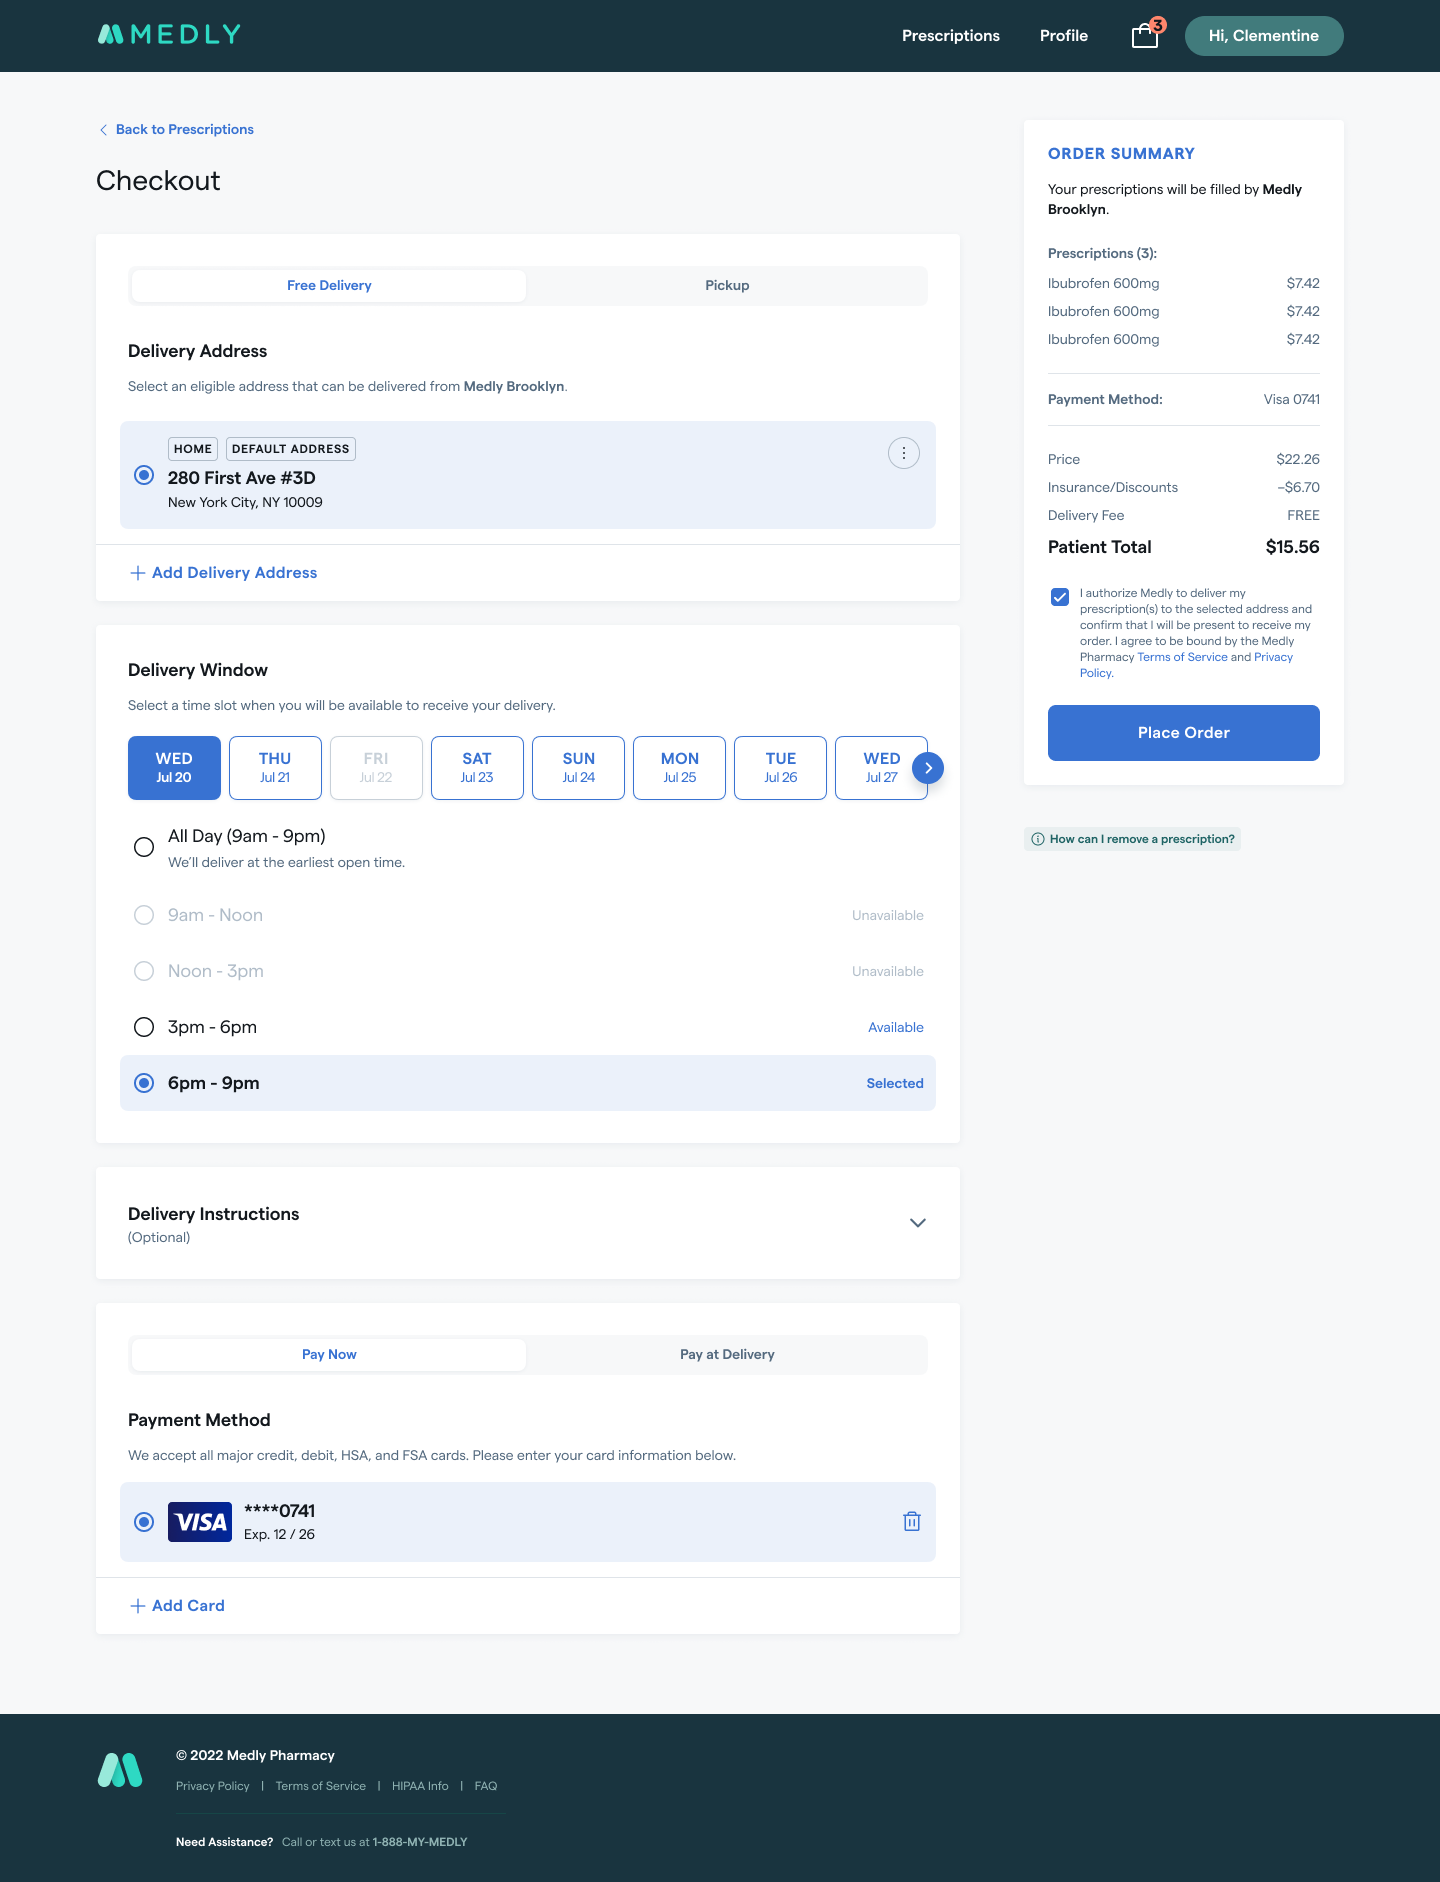Open the shopping cart icon
This screenshot has height=1882, width=1440.
point(1144,35)
